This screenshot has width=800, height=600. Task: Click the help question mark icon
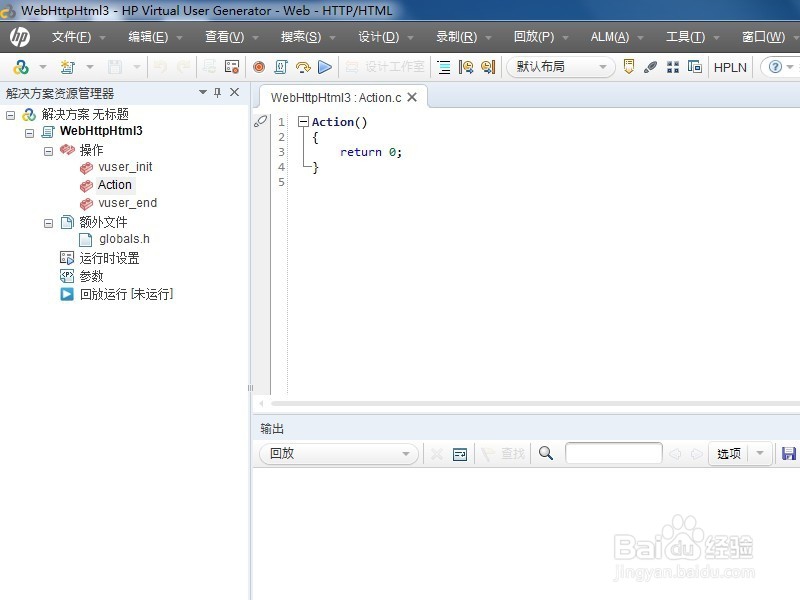point(775,67)
